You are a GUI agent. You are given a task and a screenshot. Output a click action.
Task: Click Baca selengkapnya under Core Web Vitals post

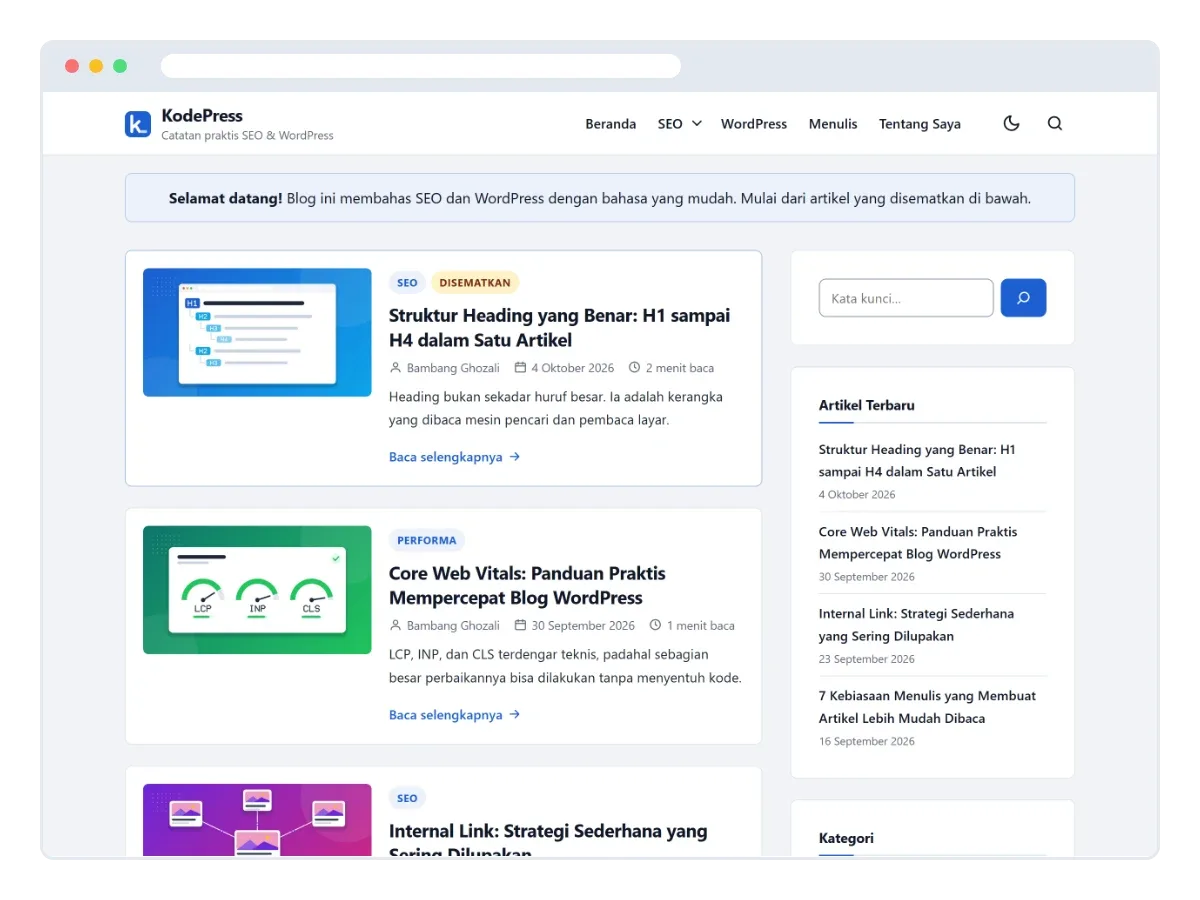tap(455, 715)
